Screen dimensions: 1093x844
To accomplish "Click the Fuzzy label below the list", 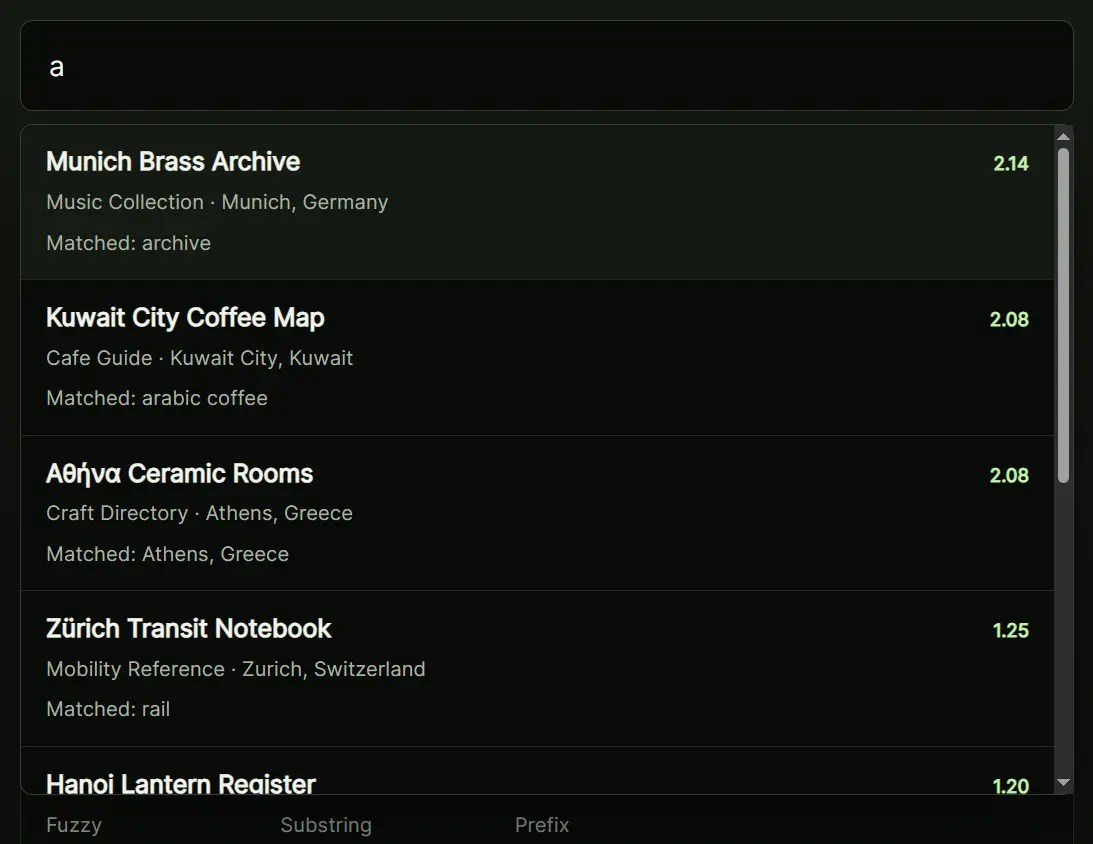I will tap(74, 825).
